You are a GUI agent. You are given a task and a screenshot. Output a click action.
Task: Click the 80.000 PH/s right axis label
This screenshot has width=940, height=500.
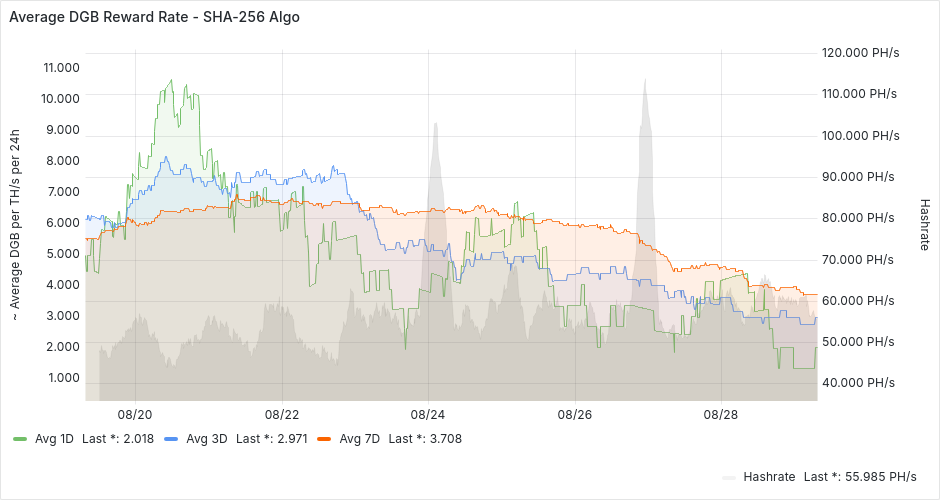(858, 218)
